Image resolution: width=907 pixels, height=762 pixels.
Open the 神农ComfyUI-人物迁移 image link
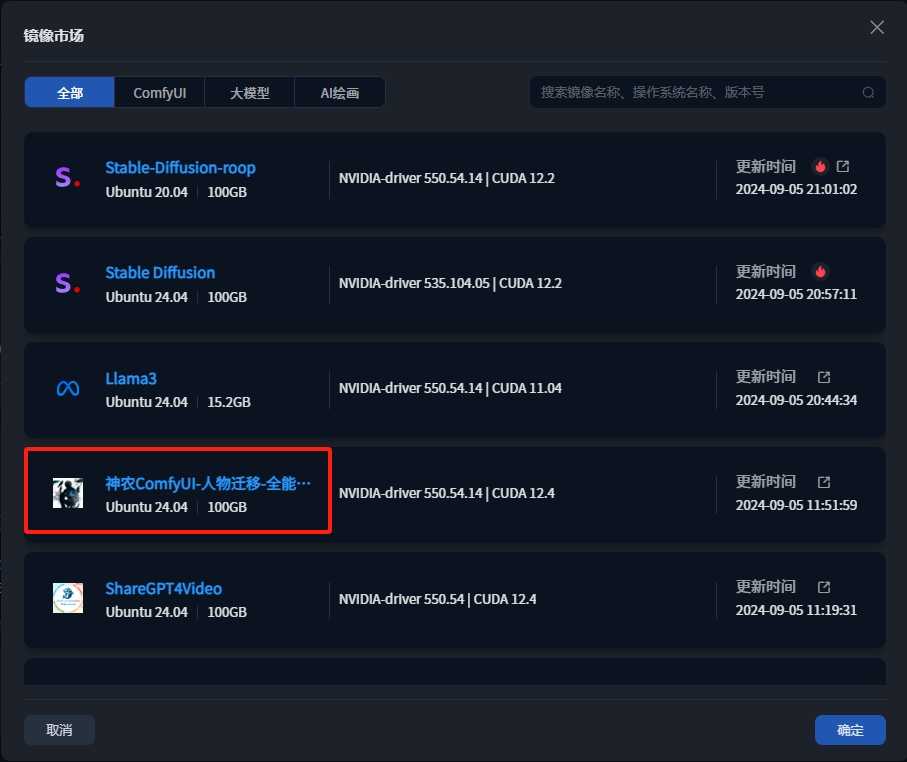coord(208,483)
